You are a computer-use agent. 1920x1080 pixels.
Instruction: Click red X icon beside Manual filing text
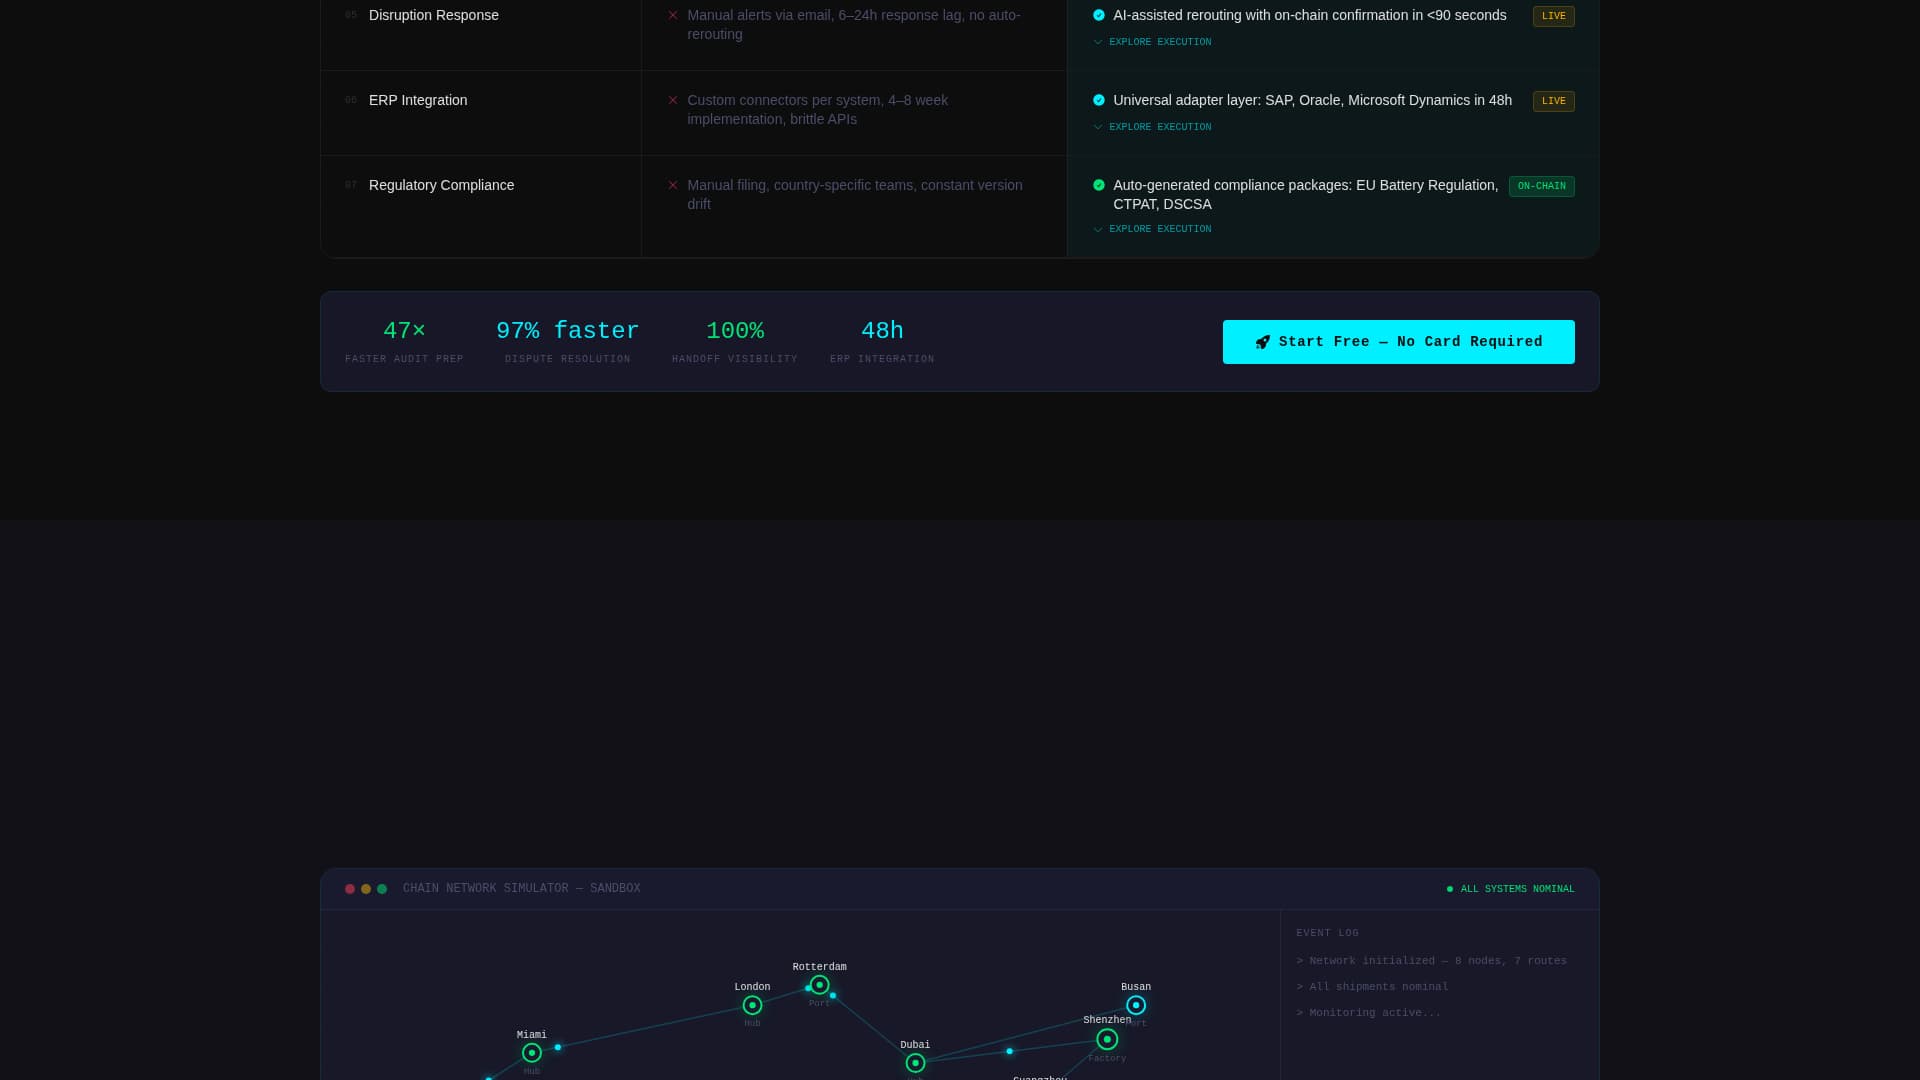[673, 185]
